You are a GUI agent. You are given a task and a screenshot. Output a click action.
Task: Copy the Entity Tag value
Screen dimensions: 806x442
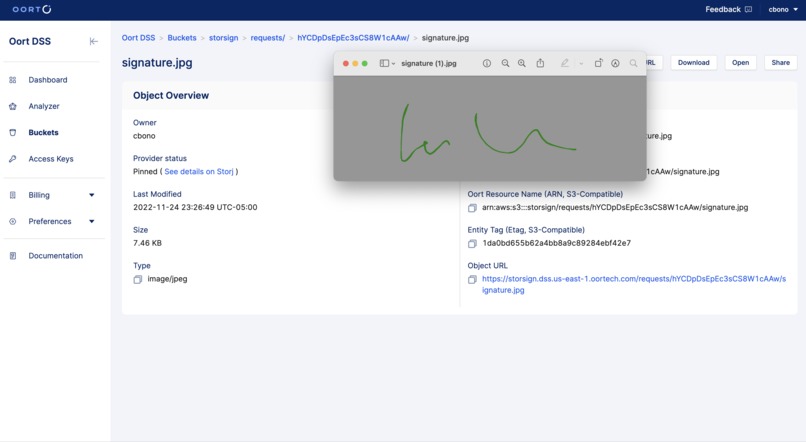(x=472, y=244)
